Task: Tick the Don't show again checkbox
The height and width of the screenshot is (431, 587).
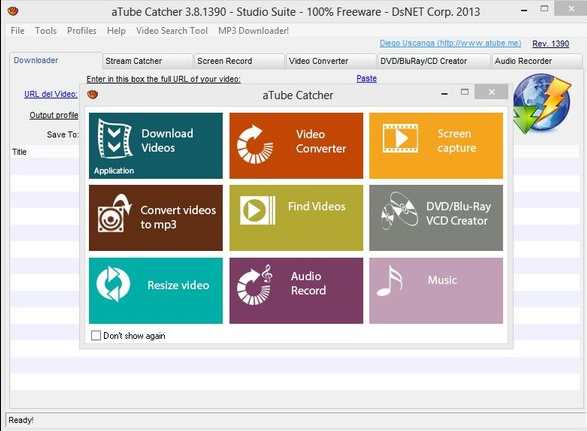Action: point(96,336)
